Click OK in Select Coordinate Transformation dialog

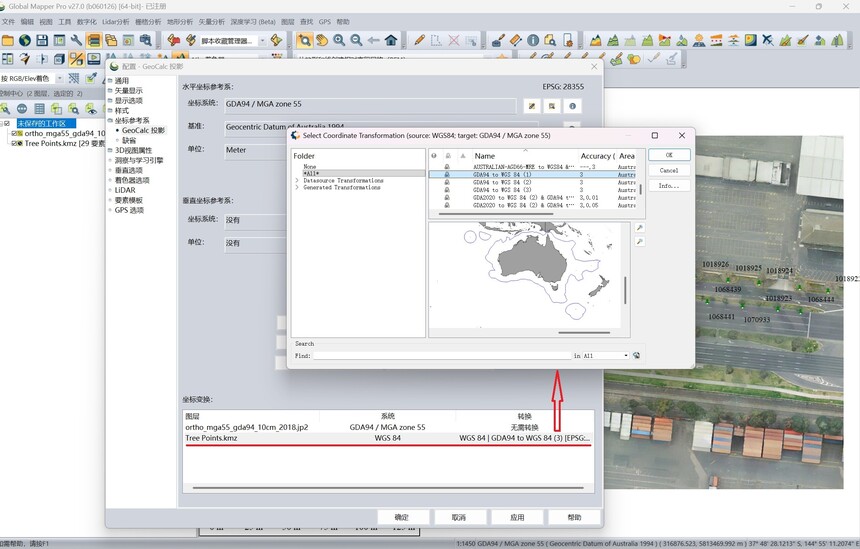point(669,155)
